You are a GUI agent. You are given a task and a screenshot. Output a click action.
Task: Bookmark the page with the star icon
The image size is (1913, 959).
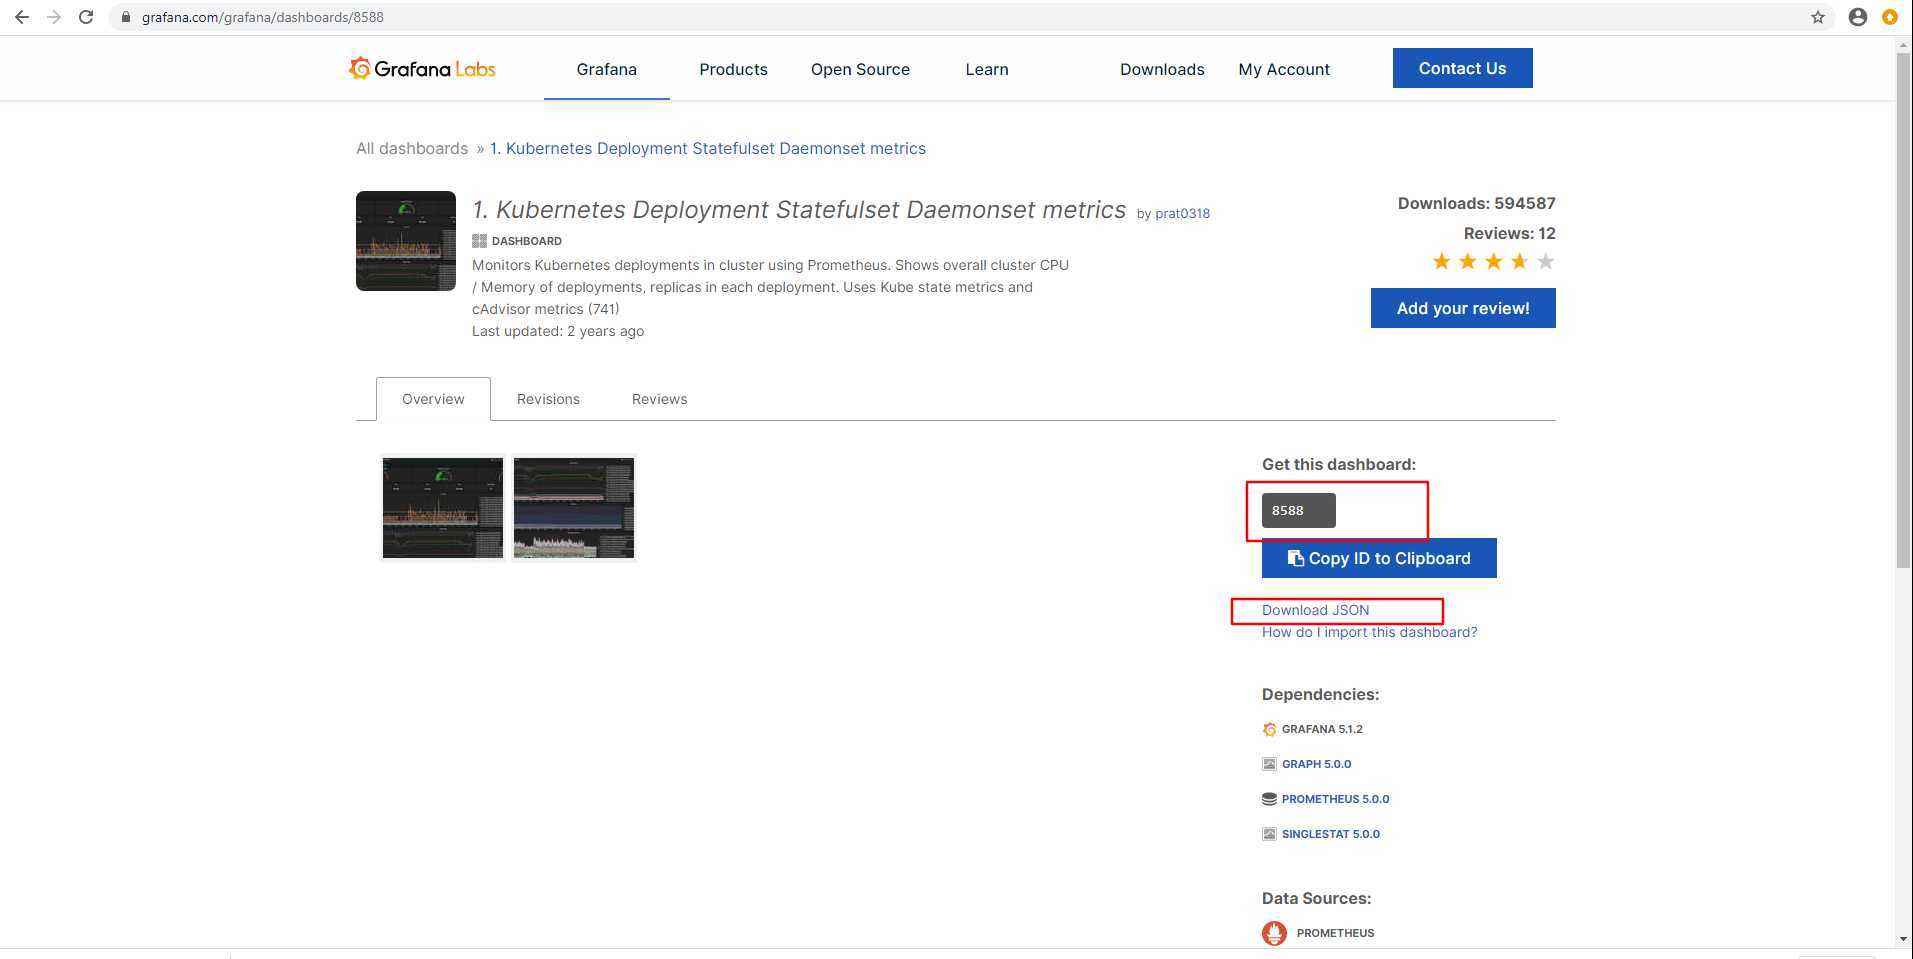click(x=1818, y=17)
